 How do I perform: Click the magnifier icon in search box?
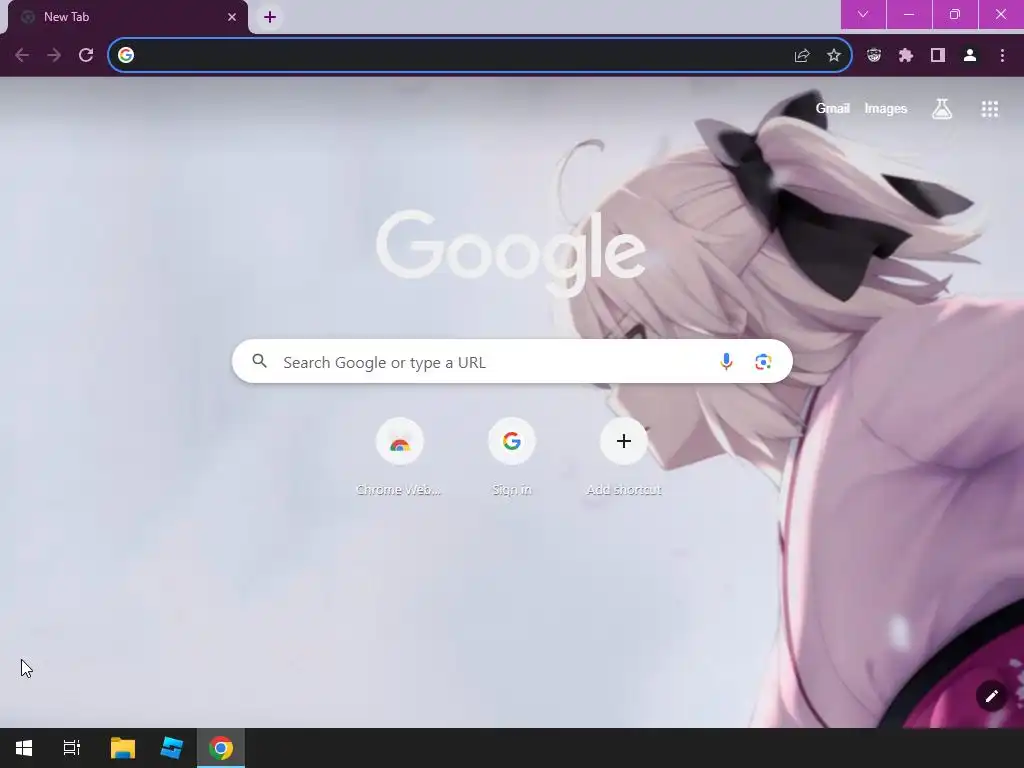[x=259, y=361]
